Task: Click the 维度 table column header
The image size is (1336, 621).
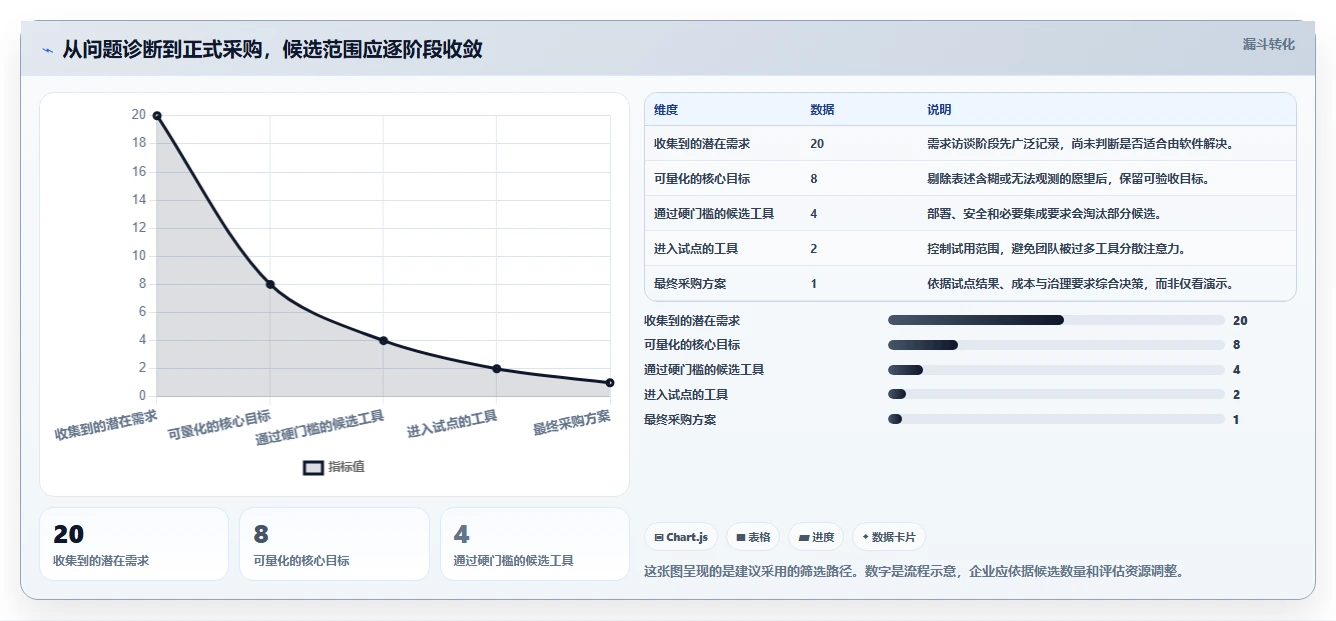Action: click(666, 110)
